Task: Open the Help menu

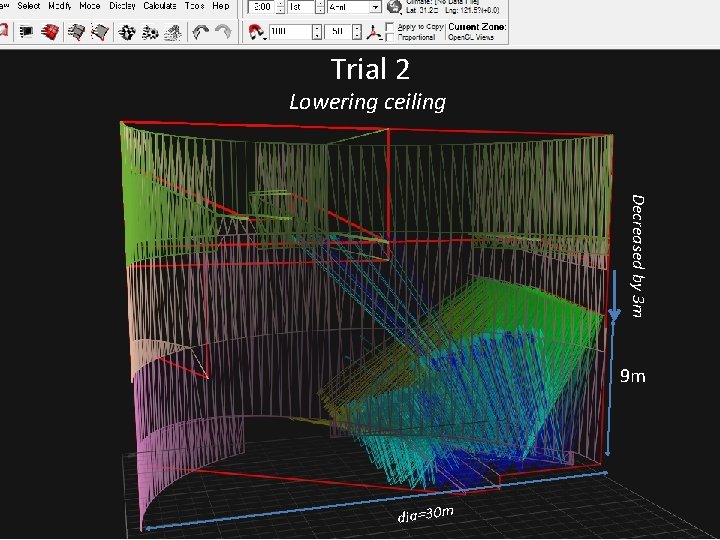Action: click(x=221, y=6)
